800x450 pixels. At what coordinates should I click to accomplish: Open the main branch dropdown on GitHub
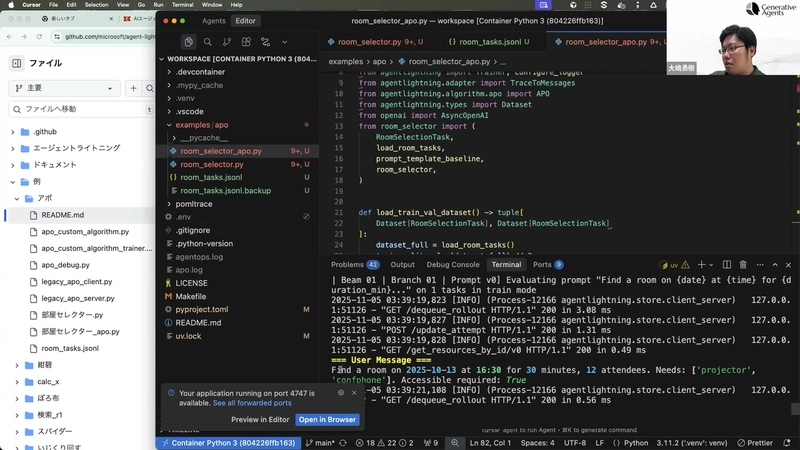(65, 88)
